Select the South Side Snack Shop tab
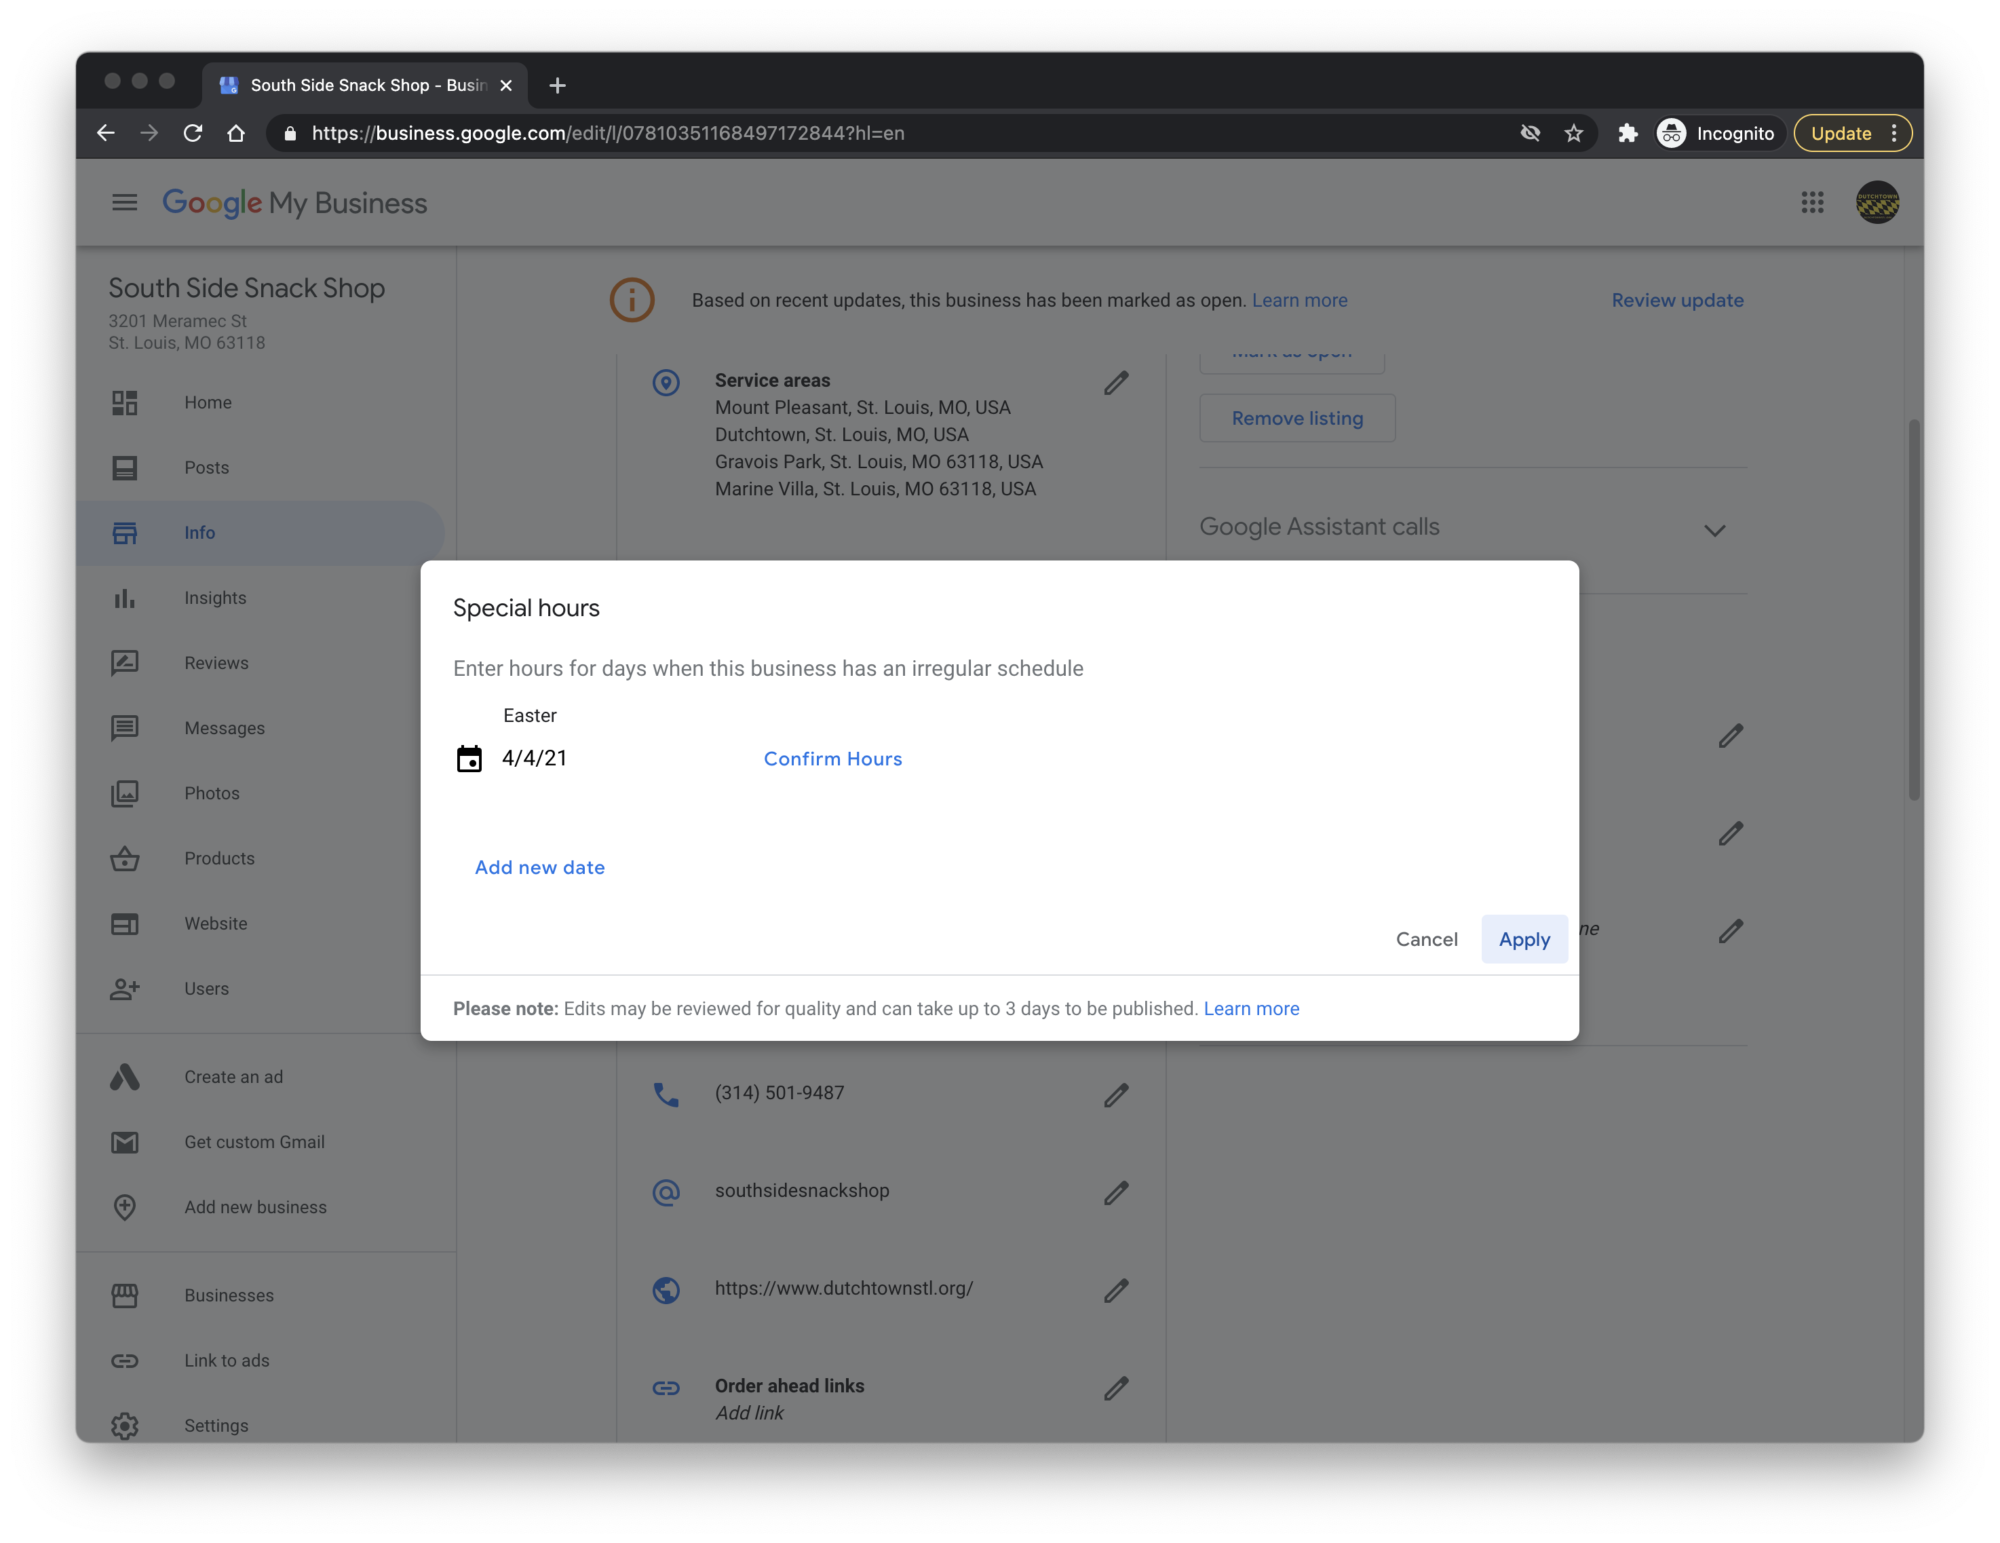Viewport: 2000px width, 1543px height. tap(365, 85)
